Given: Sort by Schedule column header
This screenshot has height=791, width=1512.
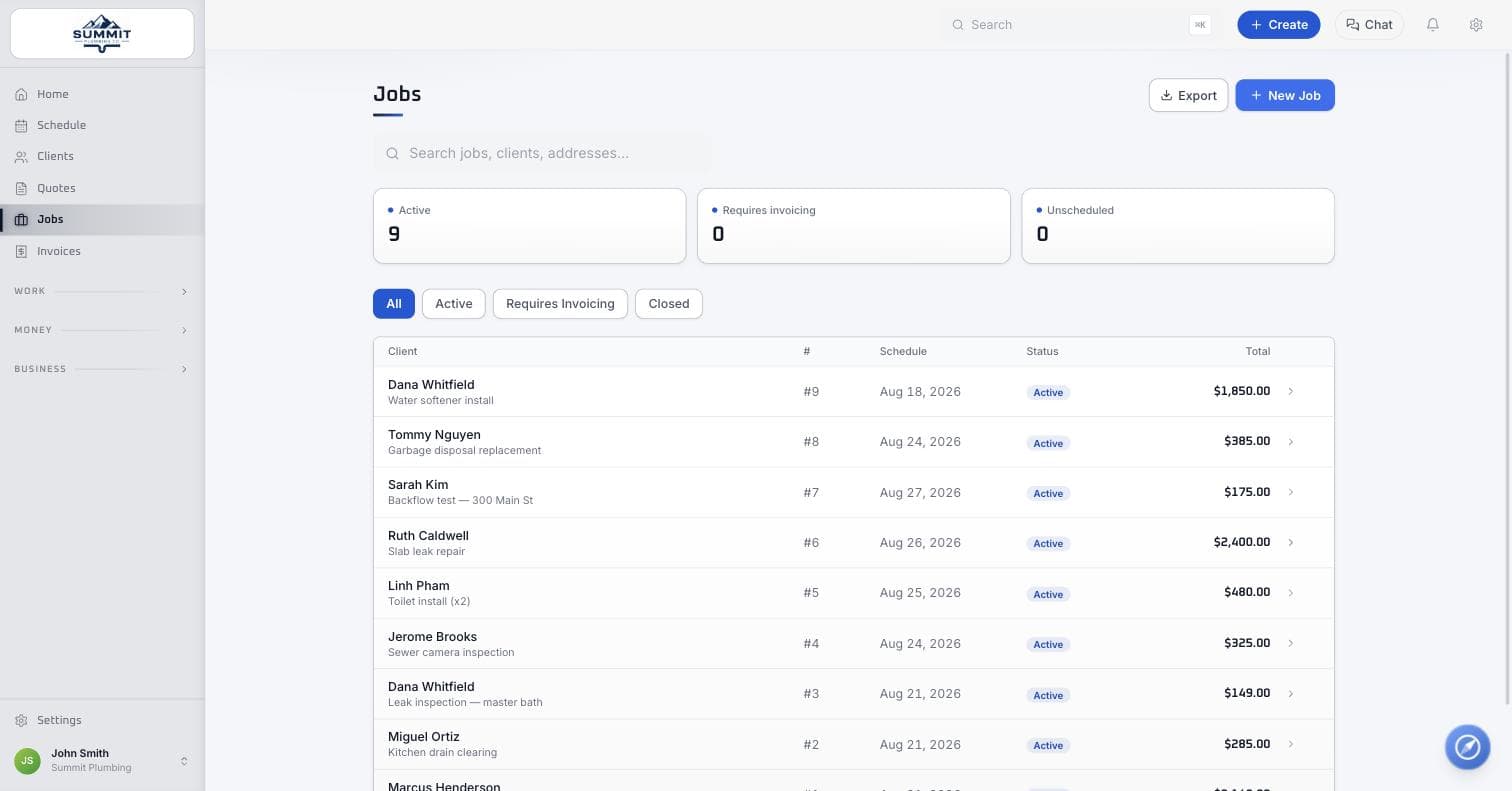Looking at the screenshot, I should point(903,351).
